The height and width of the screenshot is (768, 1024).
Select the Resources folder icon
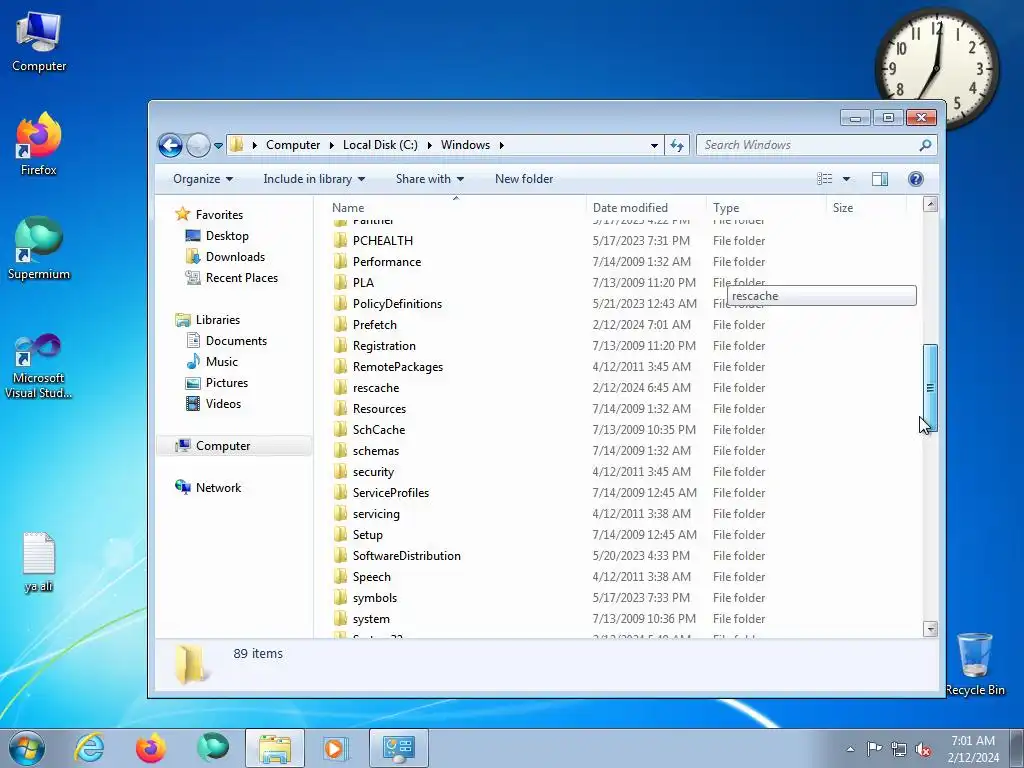click(x=340, y=409)
